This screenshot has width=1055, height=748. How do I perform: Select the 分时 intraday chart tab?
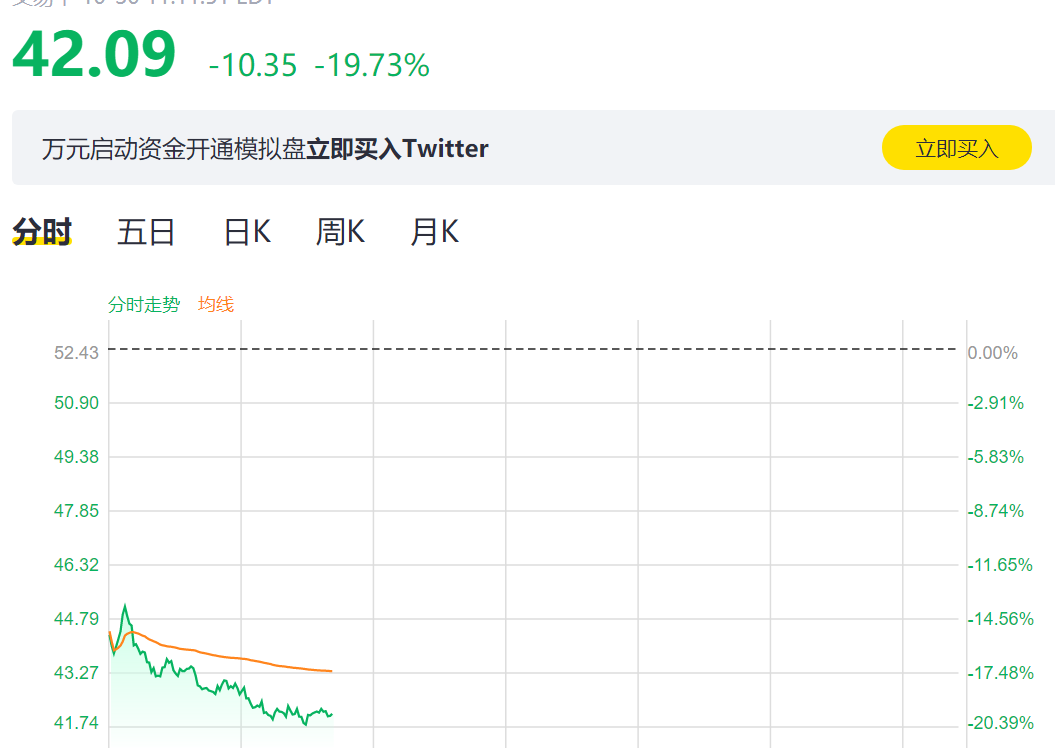[x=42, y=232]
